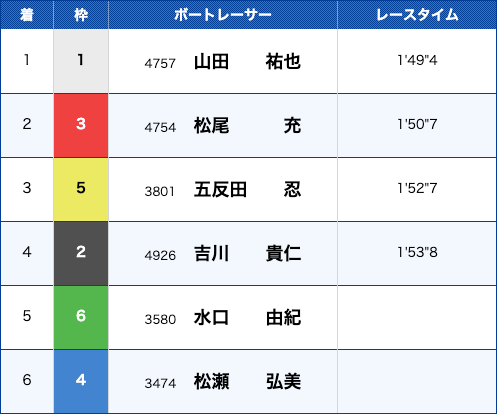This screenshot has width=497, height=414.
Task: Click registration number 4757
Action: click(160, 63)
